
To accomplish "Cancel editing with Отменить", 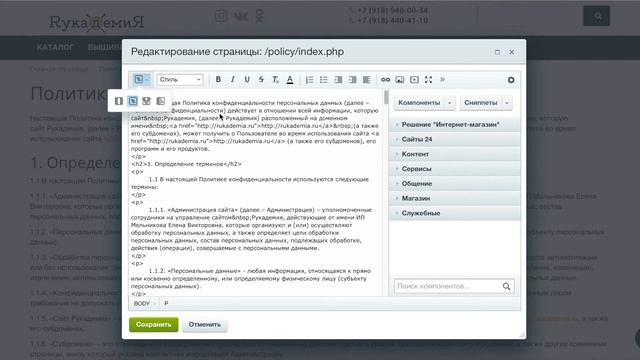I will pyautogui.click(x=204, y=324).
